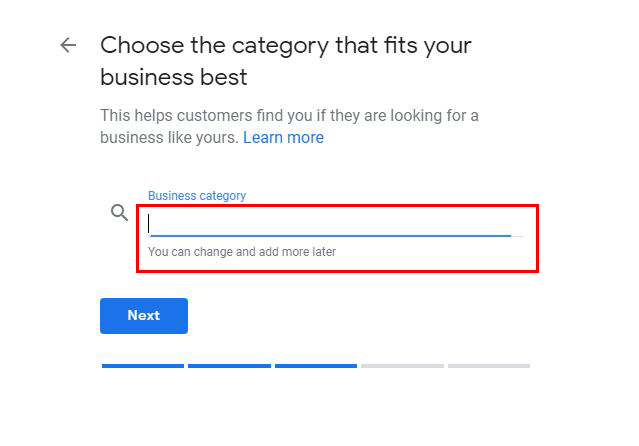Screen dimensions: 639x446
Task: Click the "business best" heading line
Action: point(174,77)
